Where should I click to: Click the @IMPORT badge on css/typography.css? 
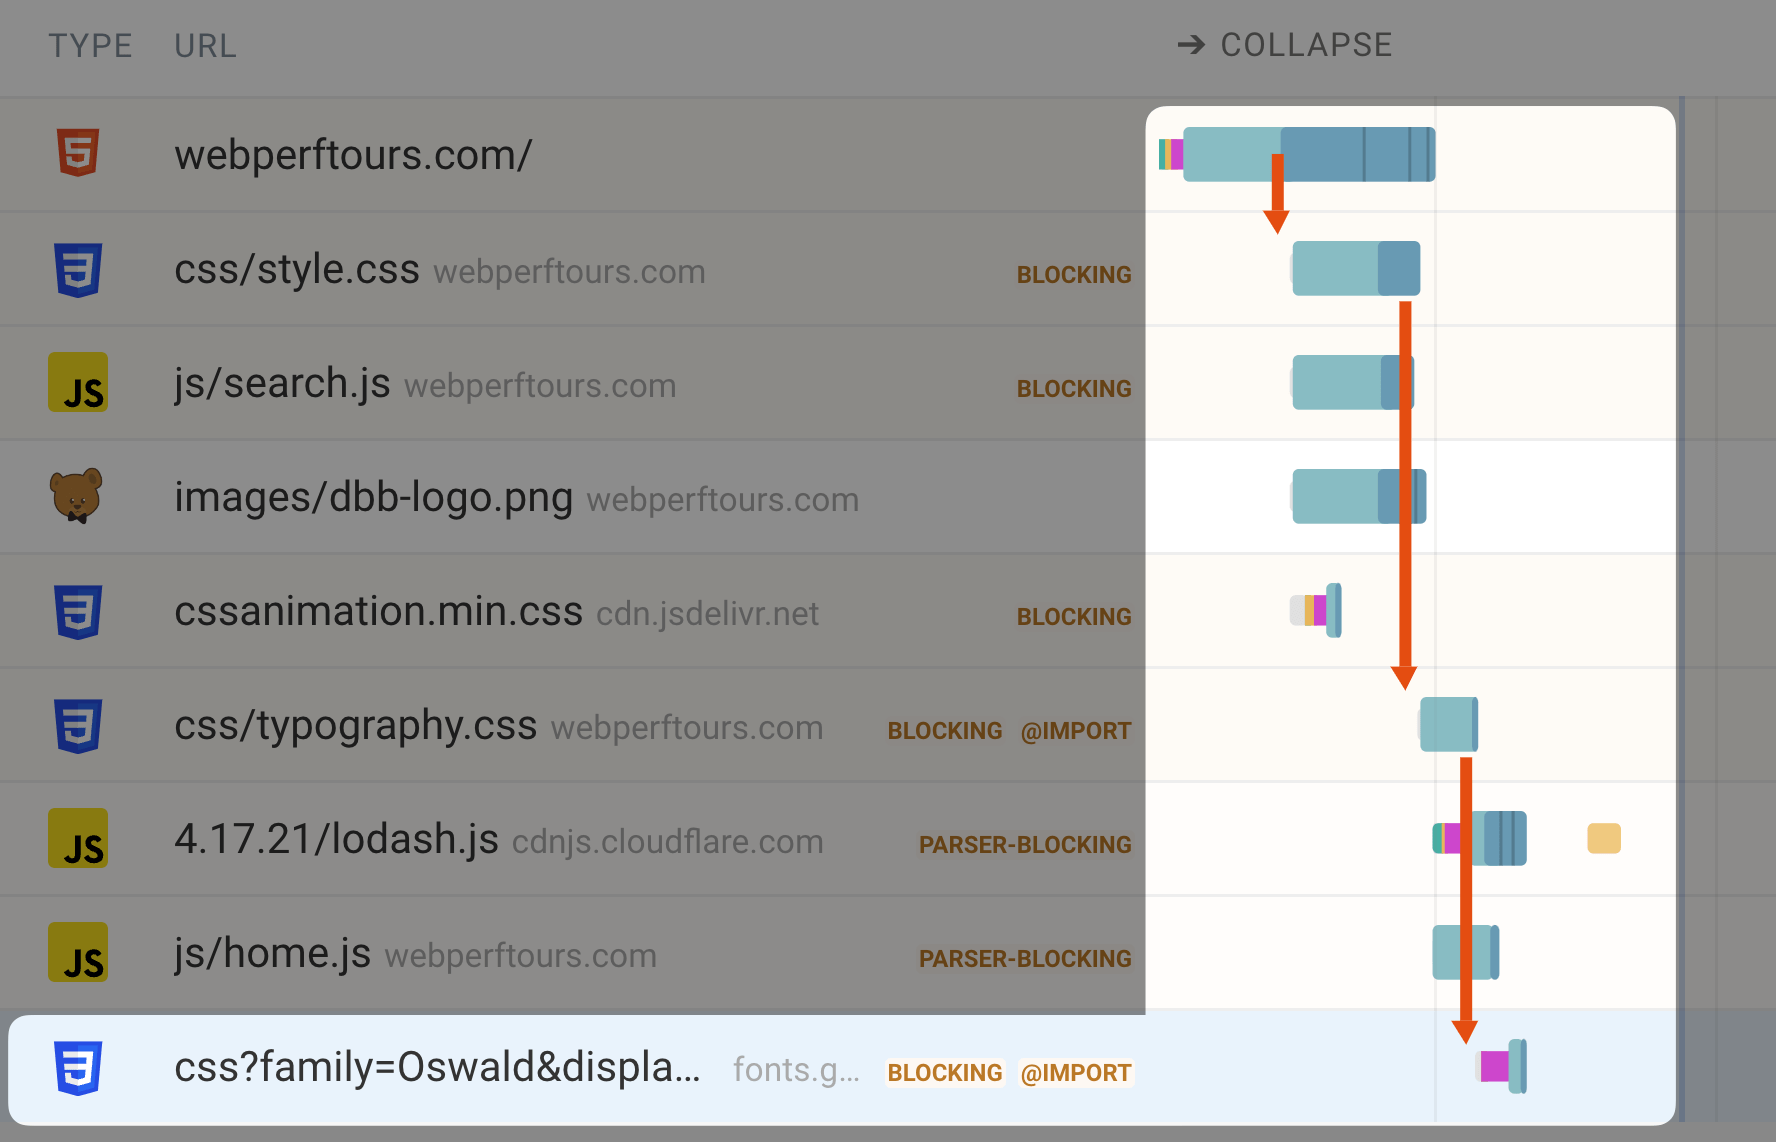1076,731
